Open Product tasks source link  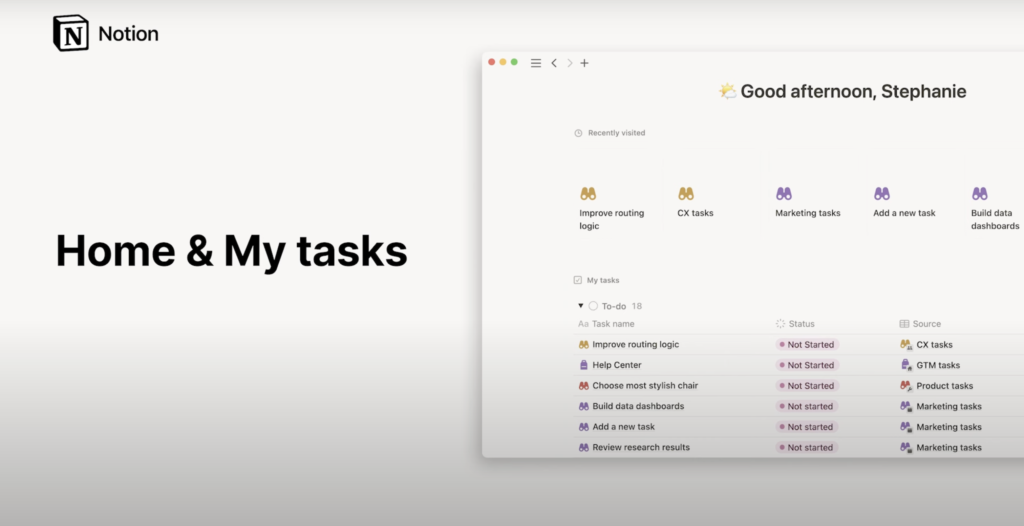[944, 386]
